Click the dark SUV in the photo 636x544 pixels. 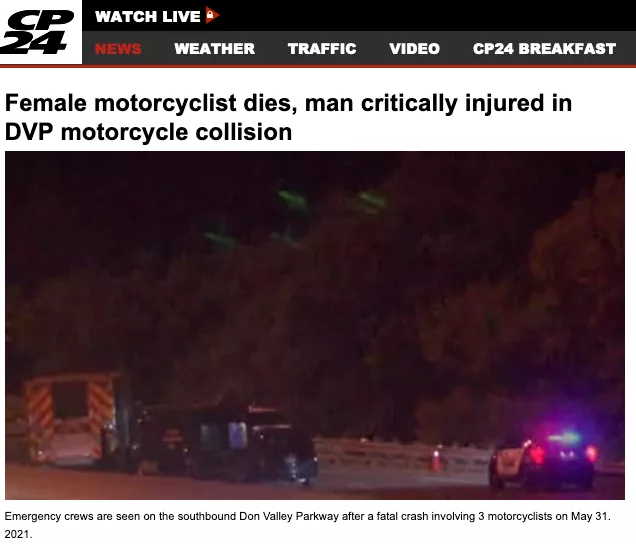point(229,444)
